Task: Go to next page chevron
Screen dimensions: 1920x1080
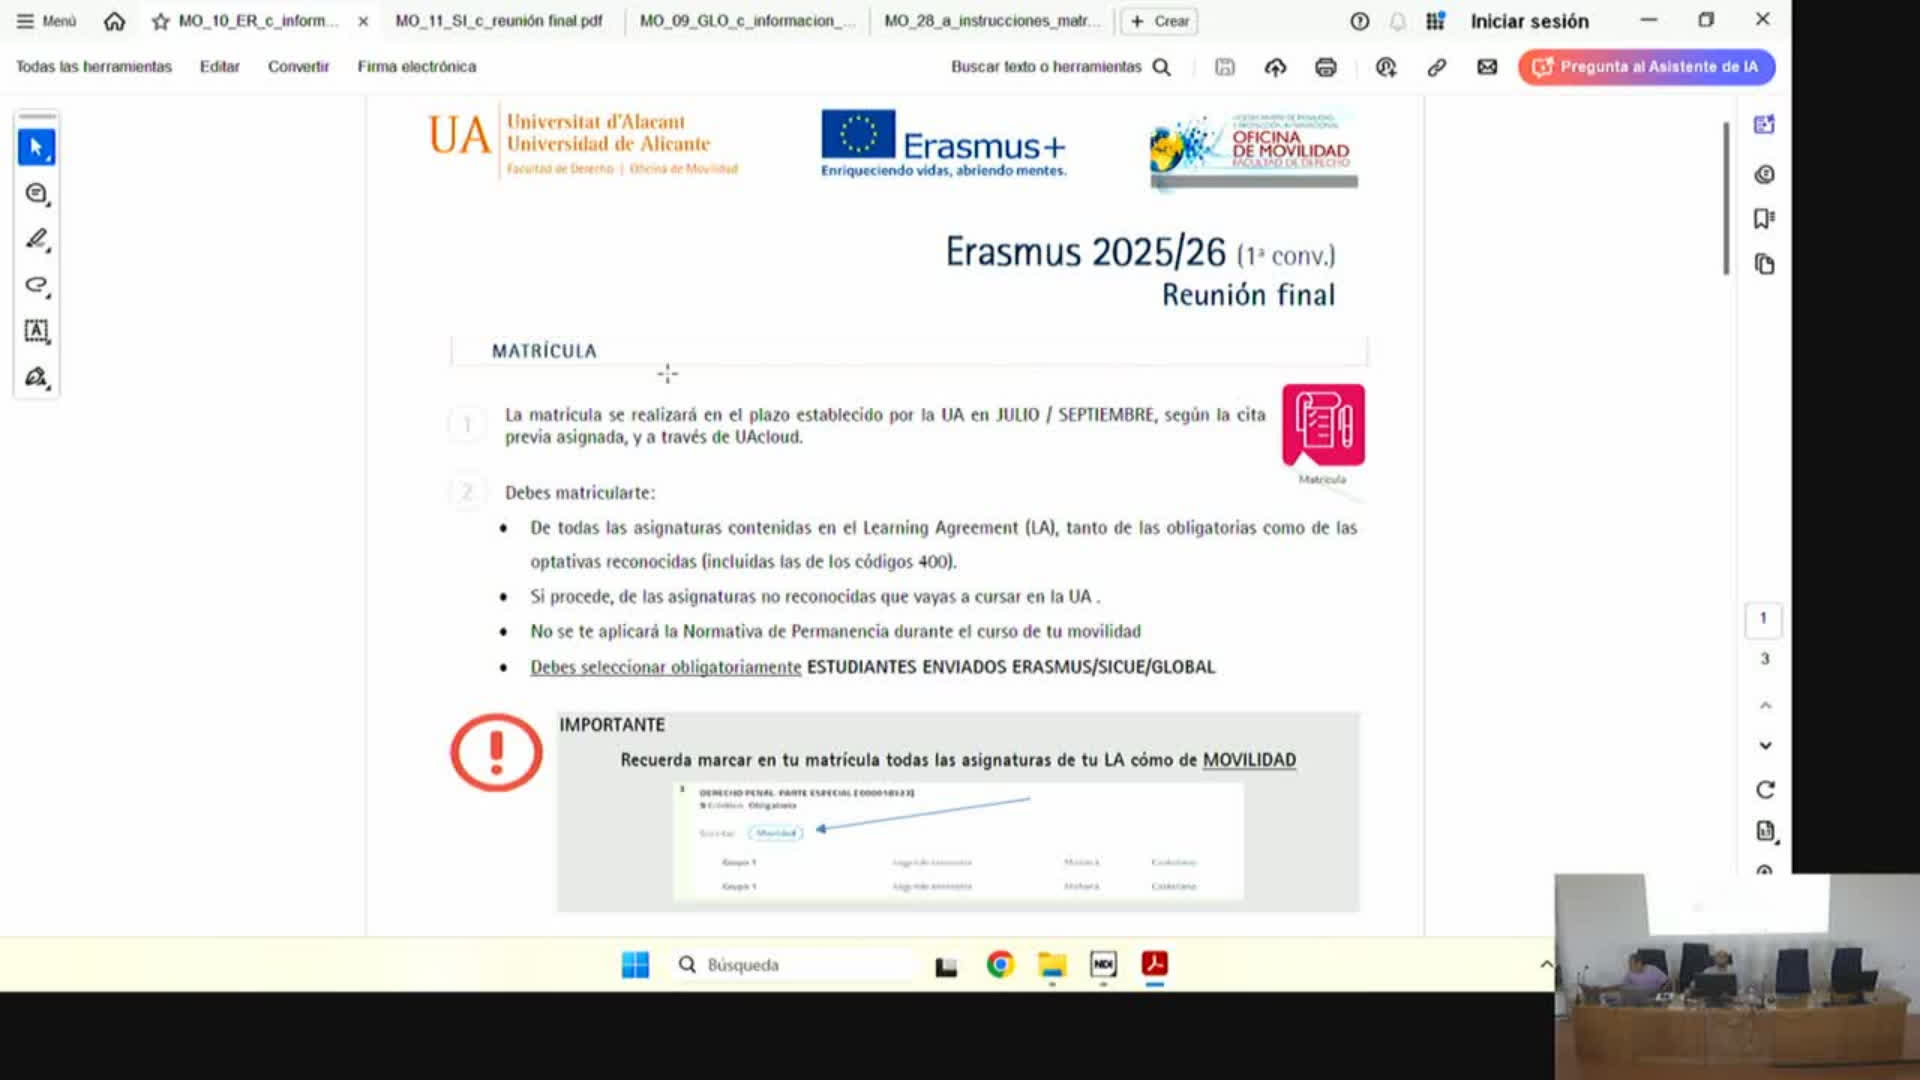Action: tap(1765, 746)
